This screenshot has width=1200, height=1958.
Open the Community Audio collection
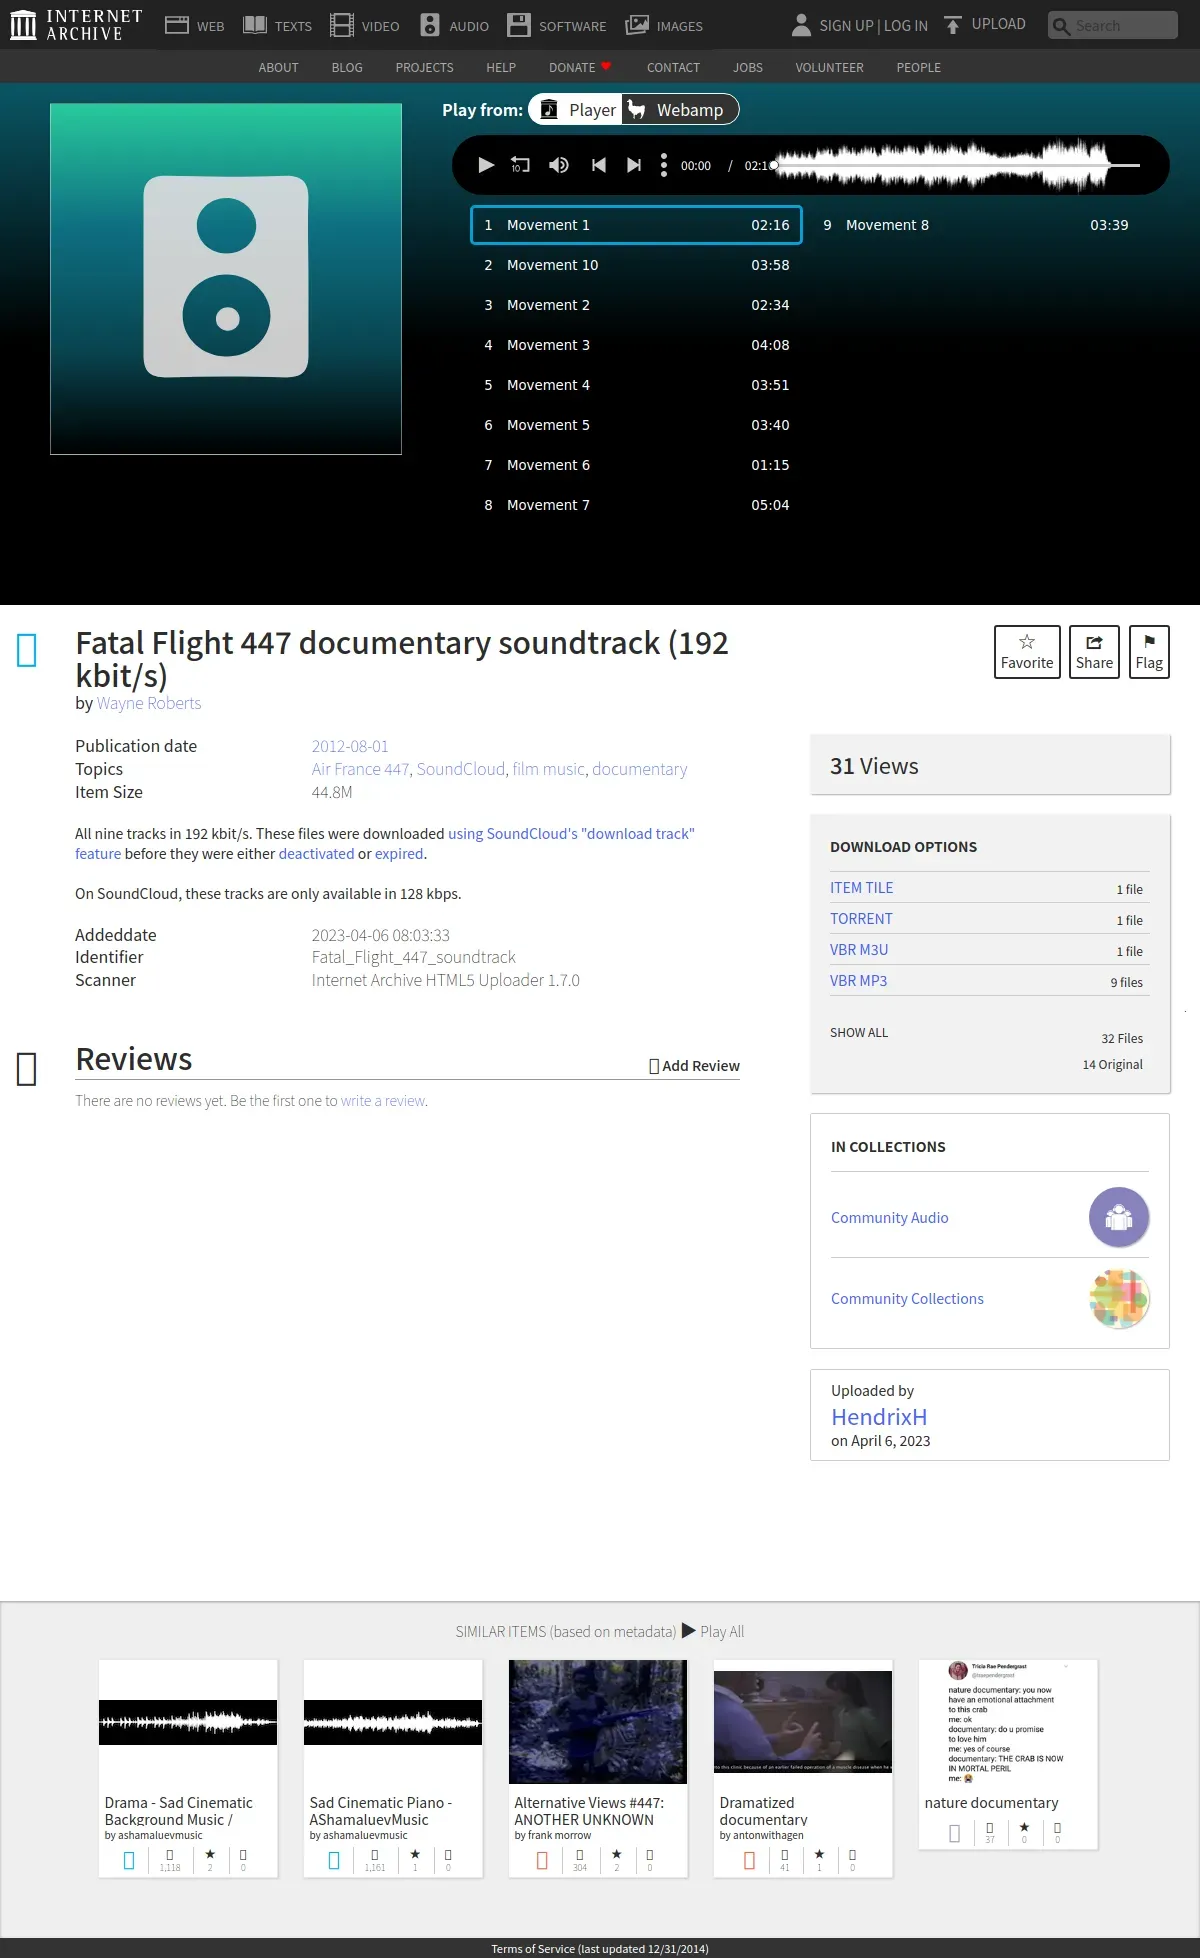tap(890, 1218)
